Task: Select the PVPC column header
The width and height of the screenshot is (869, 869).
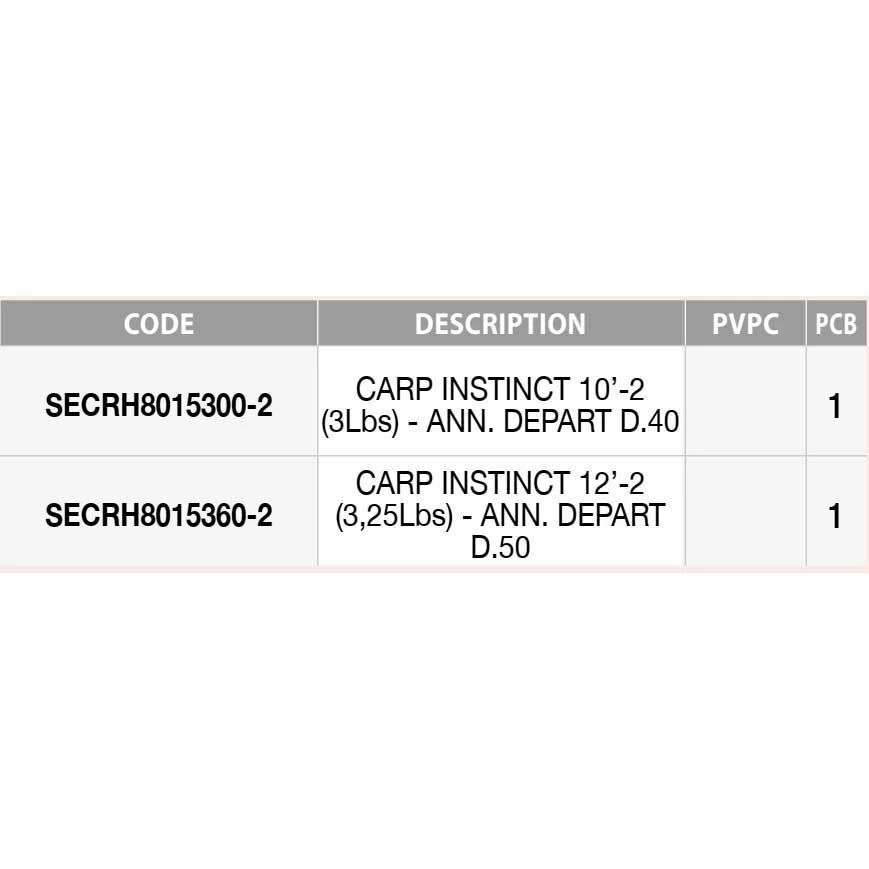Action: tap(745, 324)
